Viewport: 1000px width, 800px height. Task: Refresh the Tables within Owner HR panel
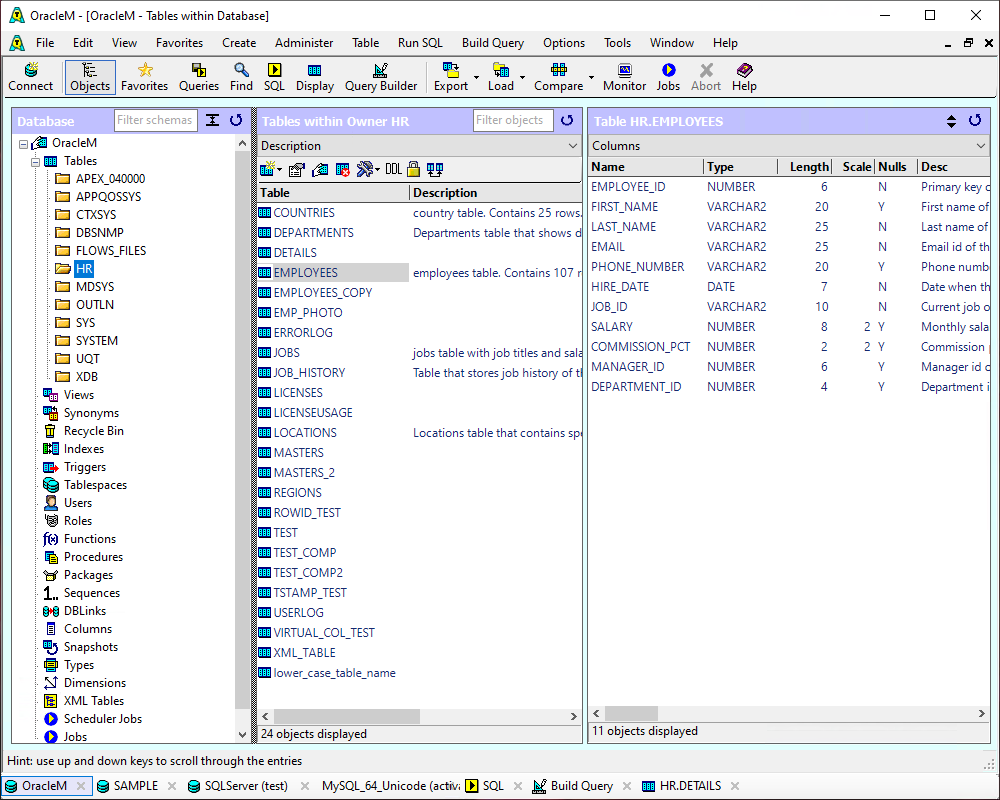pyautogui.click(x=567, y=120)
